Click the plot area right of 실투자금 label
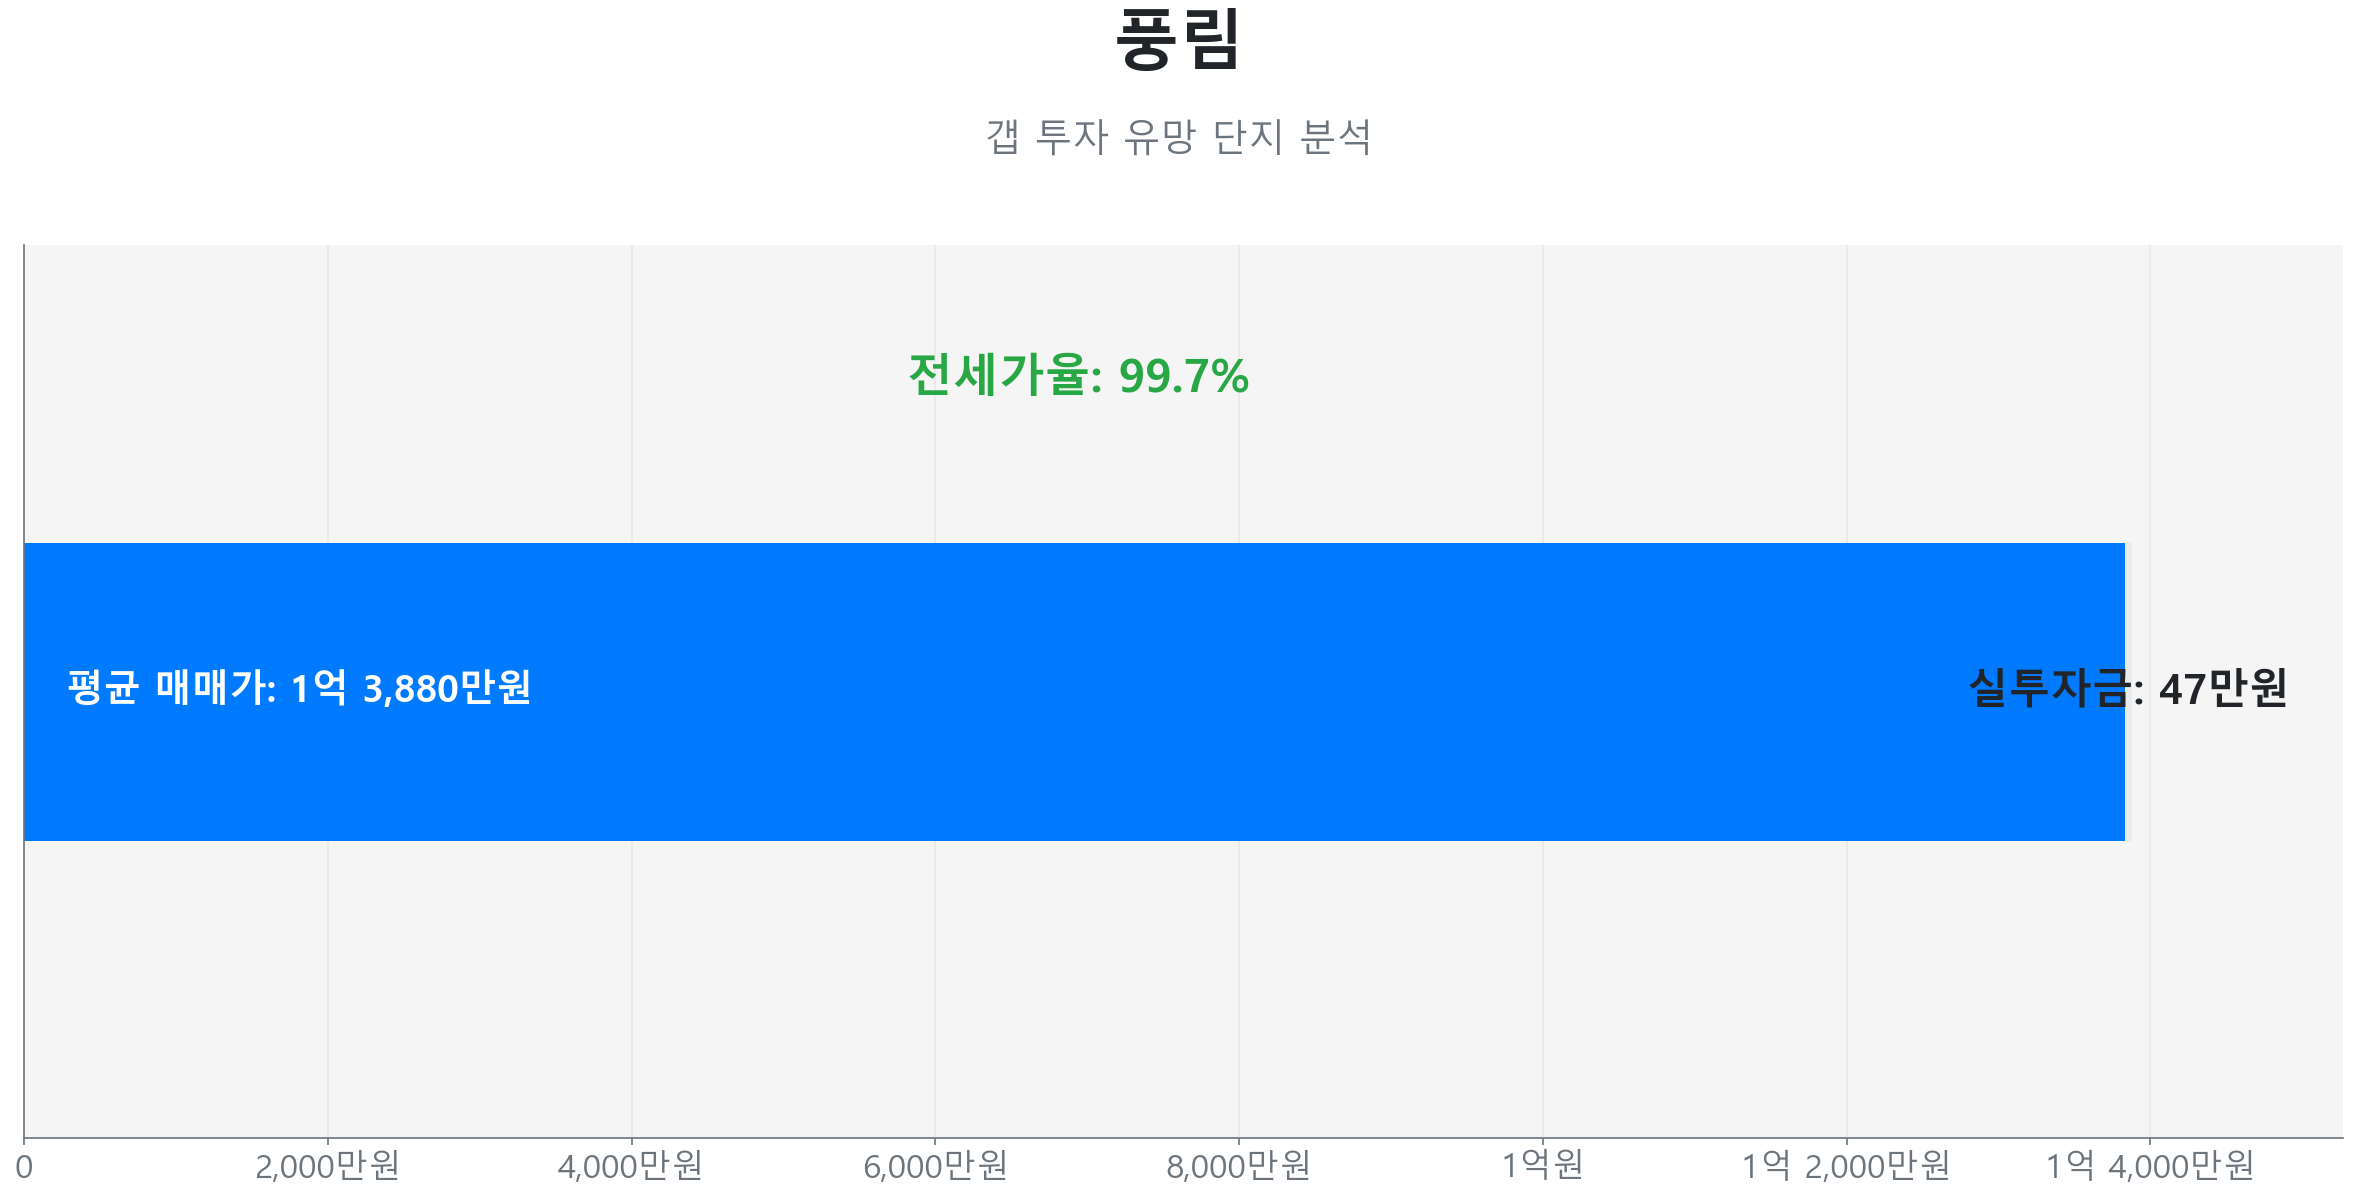Viewport: 2357px width, 1200px height. 2318,690
